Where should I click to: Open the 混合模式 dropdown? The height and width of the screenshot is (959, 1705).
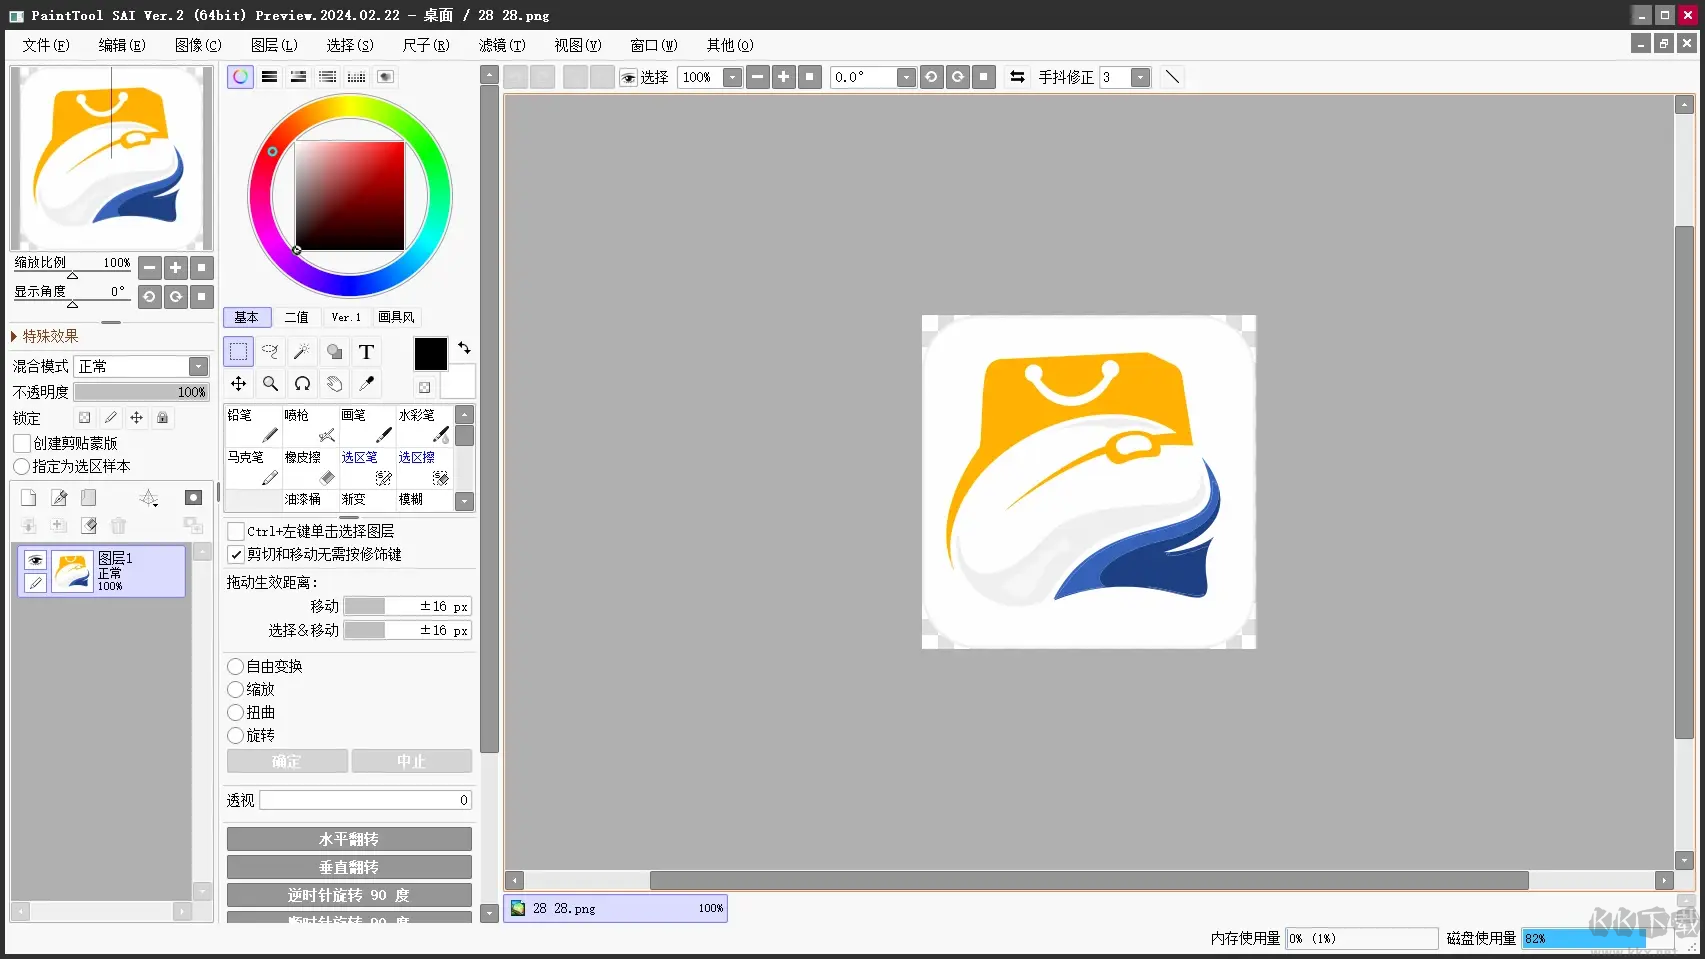pyautogui.click(x=198, y=366)
